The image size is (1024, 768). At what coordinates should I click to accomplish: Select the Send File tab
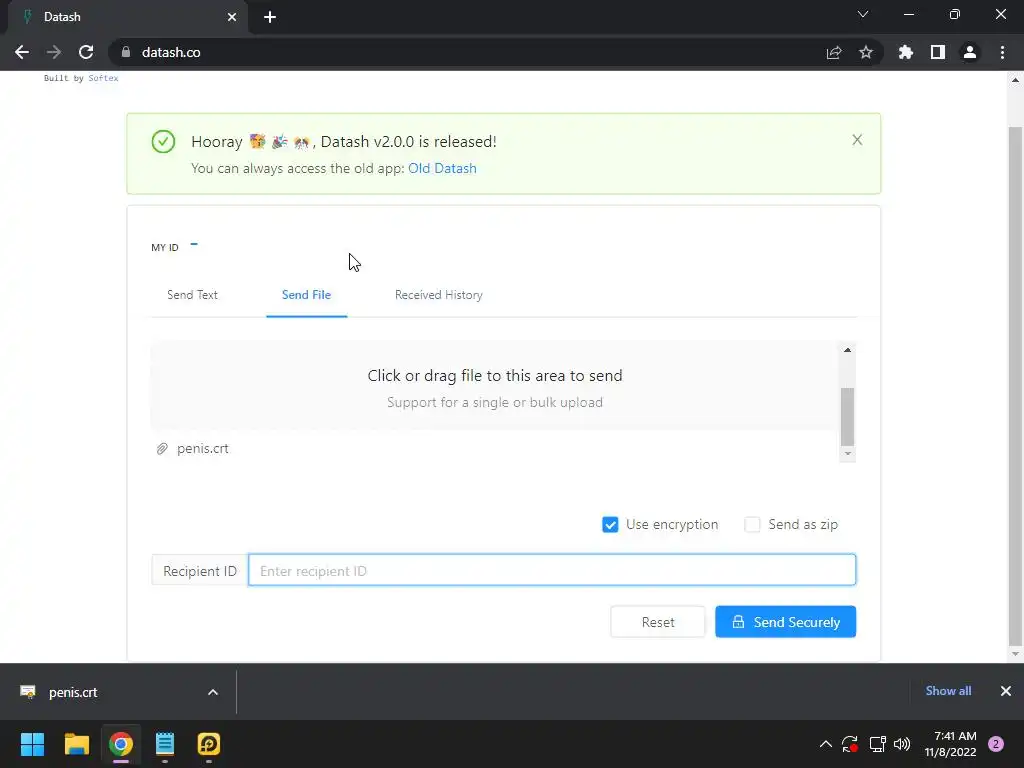tap(306, 295)
